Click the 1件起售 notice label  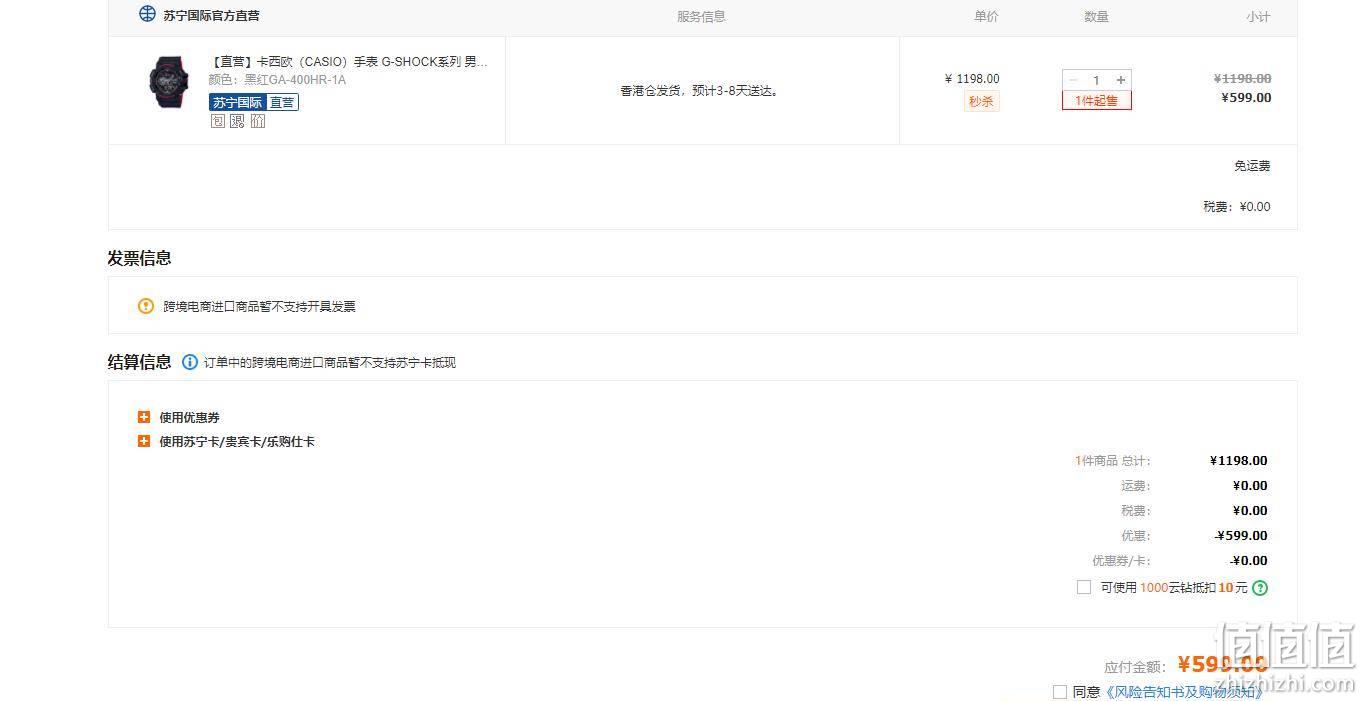pyautogui.click(x=1096, y=100)
